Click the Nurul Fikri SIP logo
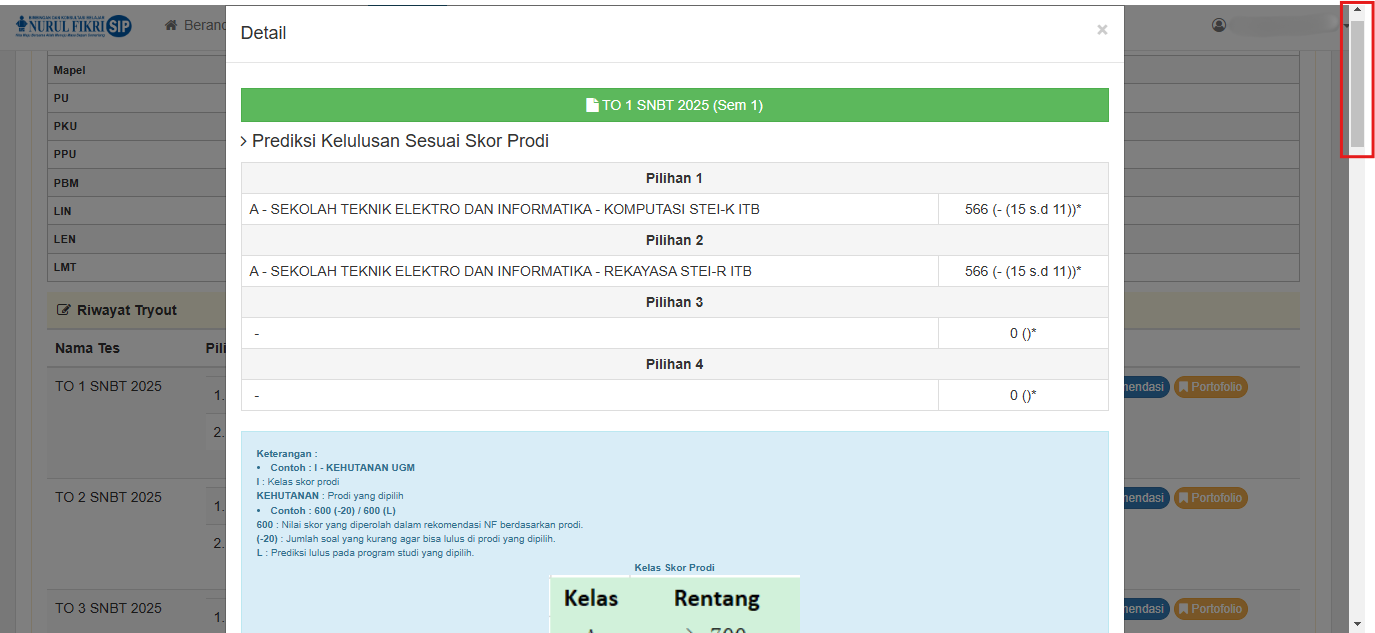Screen dimensions: 1375x633 point(73,25)
